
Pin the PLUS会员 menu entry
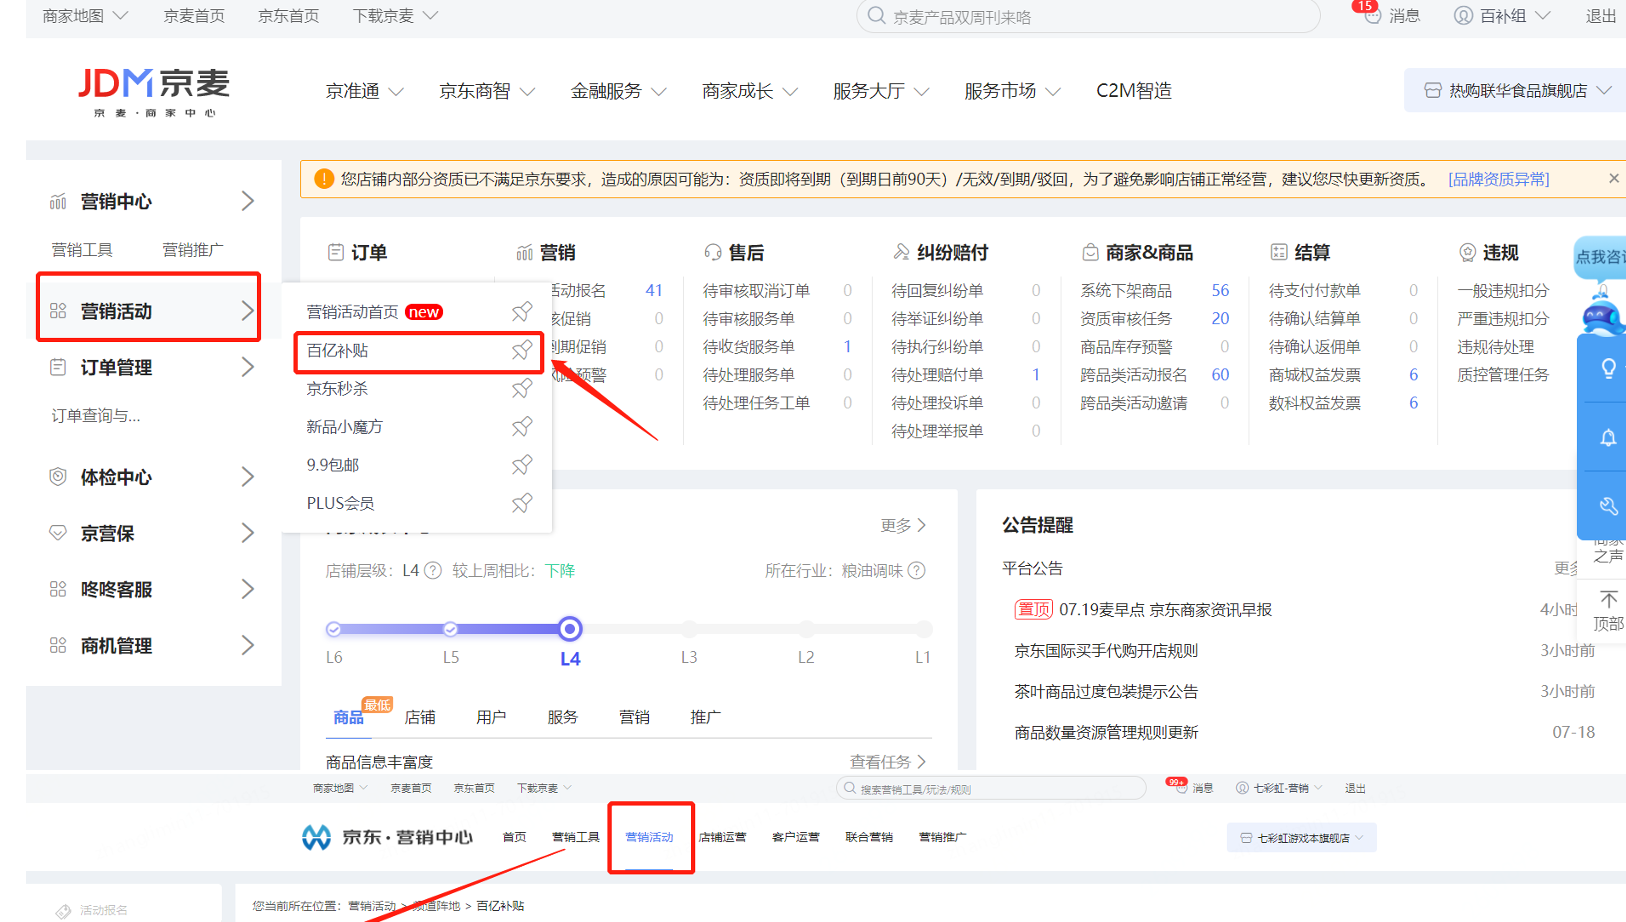point(522,503)
